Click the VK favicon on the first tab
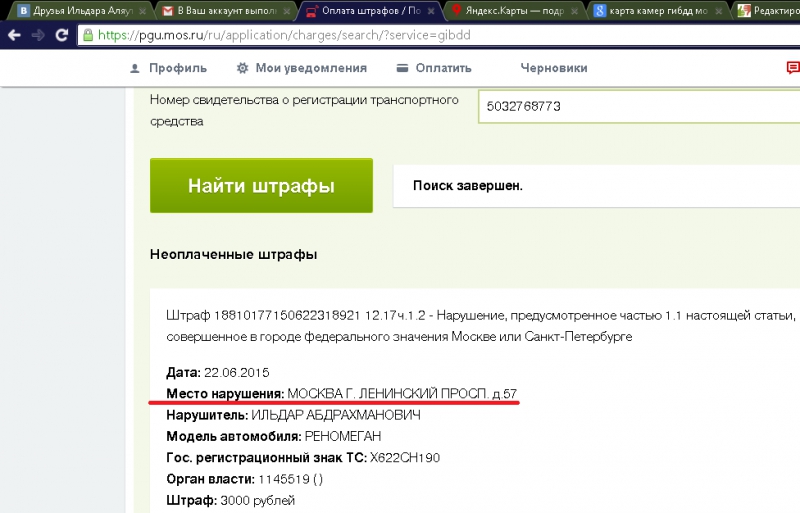The image size is (800, 513). [x=23, y=11]
